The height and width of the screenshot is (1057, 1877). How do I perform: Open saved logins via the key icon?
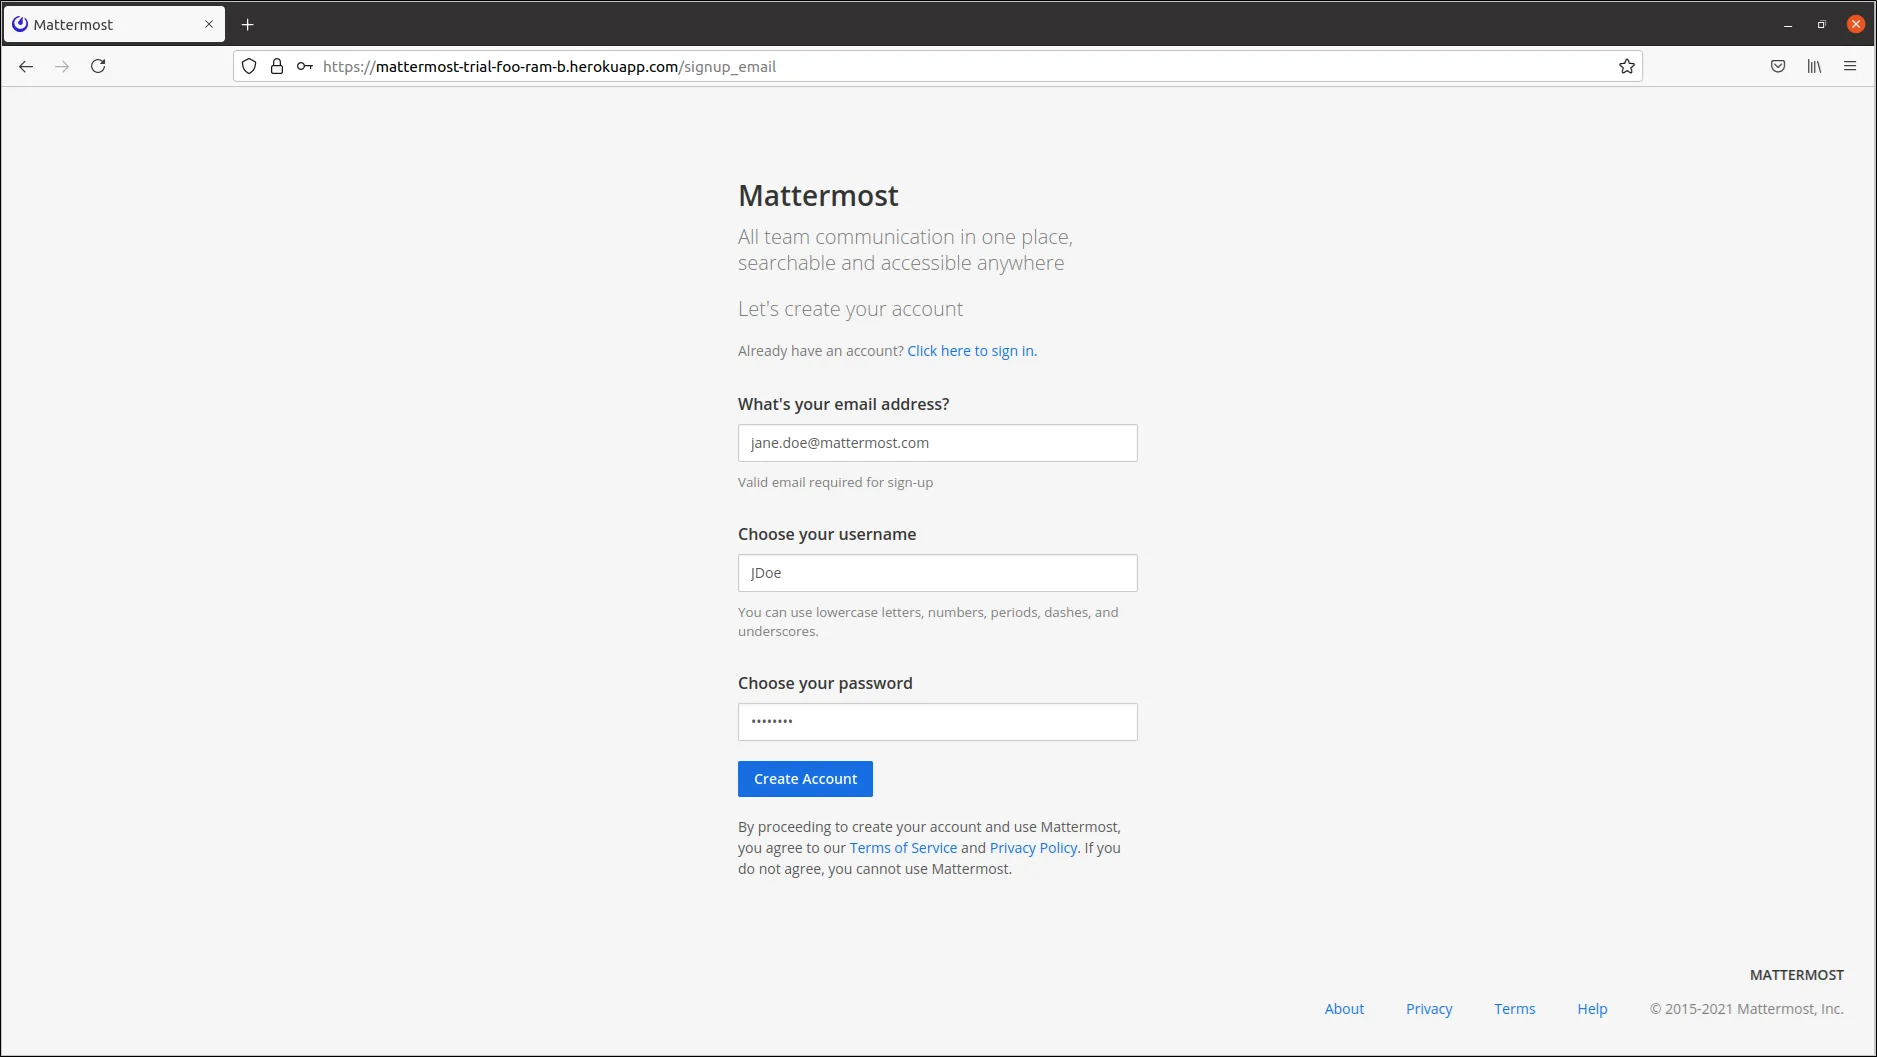[305, 66]
